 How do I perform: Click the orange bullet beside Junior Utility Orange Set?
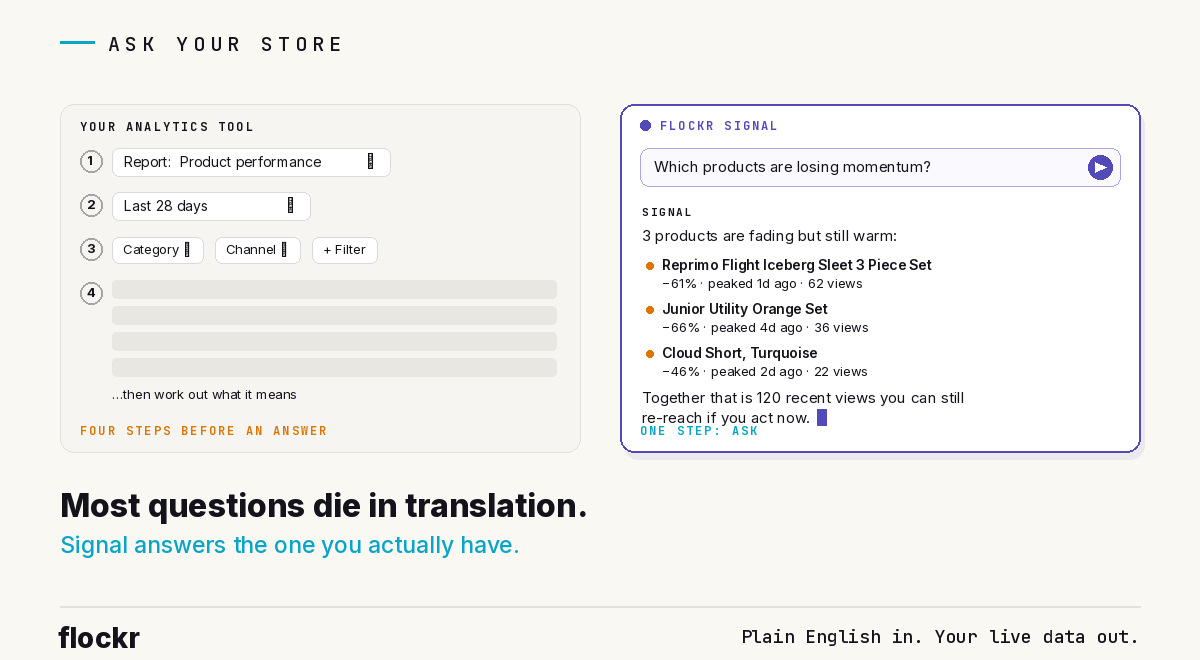click(x=650, y=310)
